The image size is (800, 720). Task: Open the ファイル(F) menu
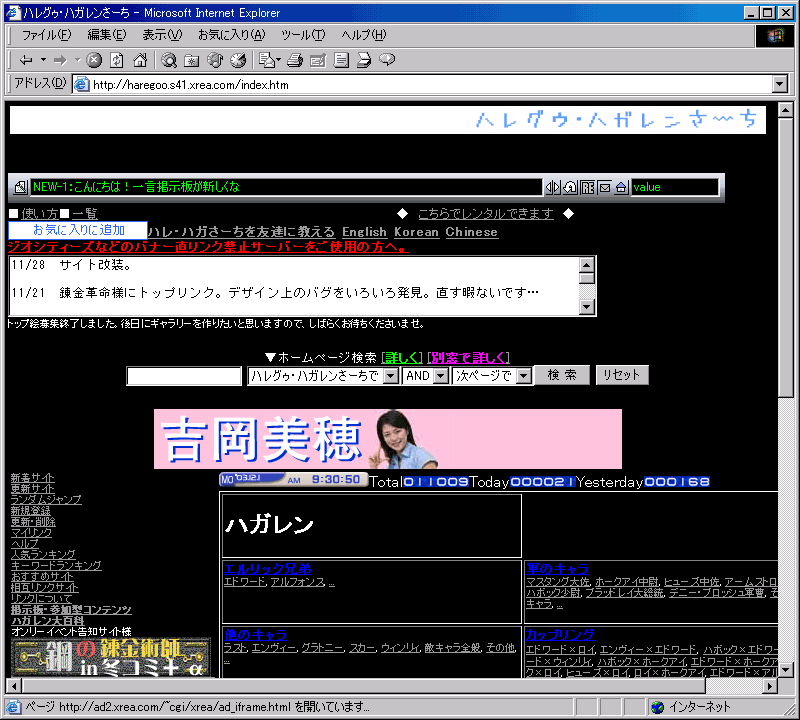[x=46, y=35]
